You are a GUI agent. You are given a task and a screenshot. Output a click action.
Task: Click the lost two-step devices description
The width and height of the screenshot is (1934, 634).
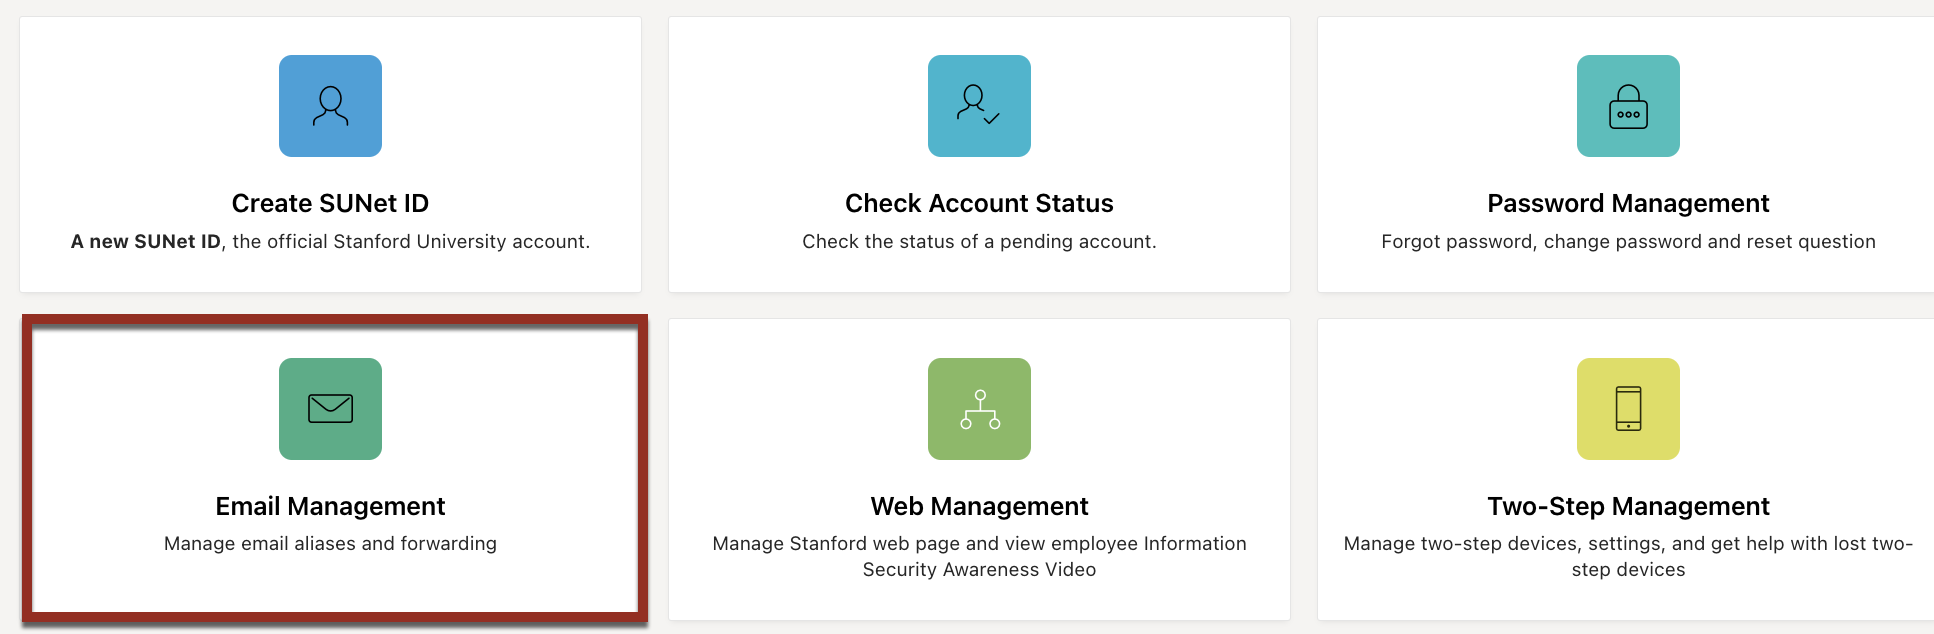[x=1627, y=555]
